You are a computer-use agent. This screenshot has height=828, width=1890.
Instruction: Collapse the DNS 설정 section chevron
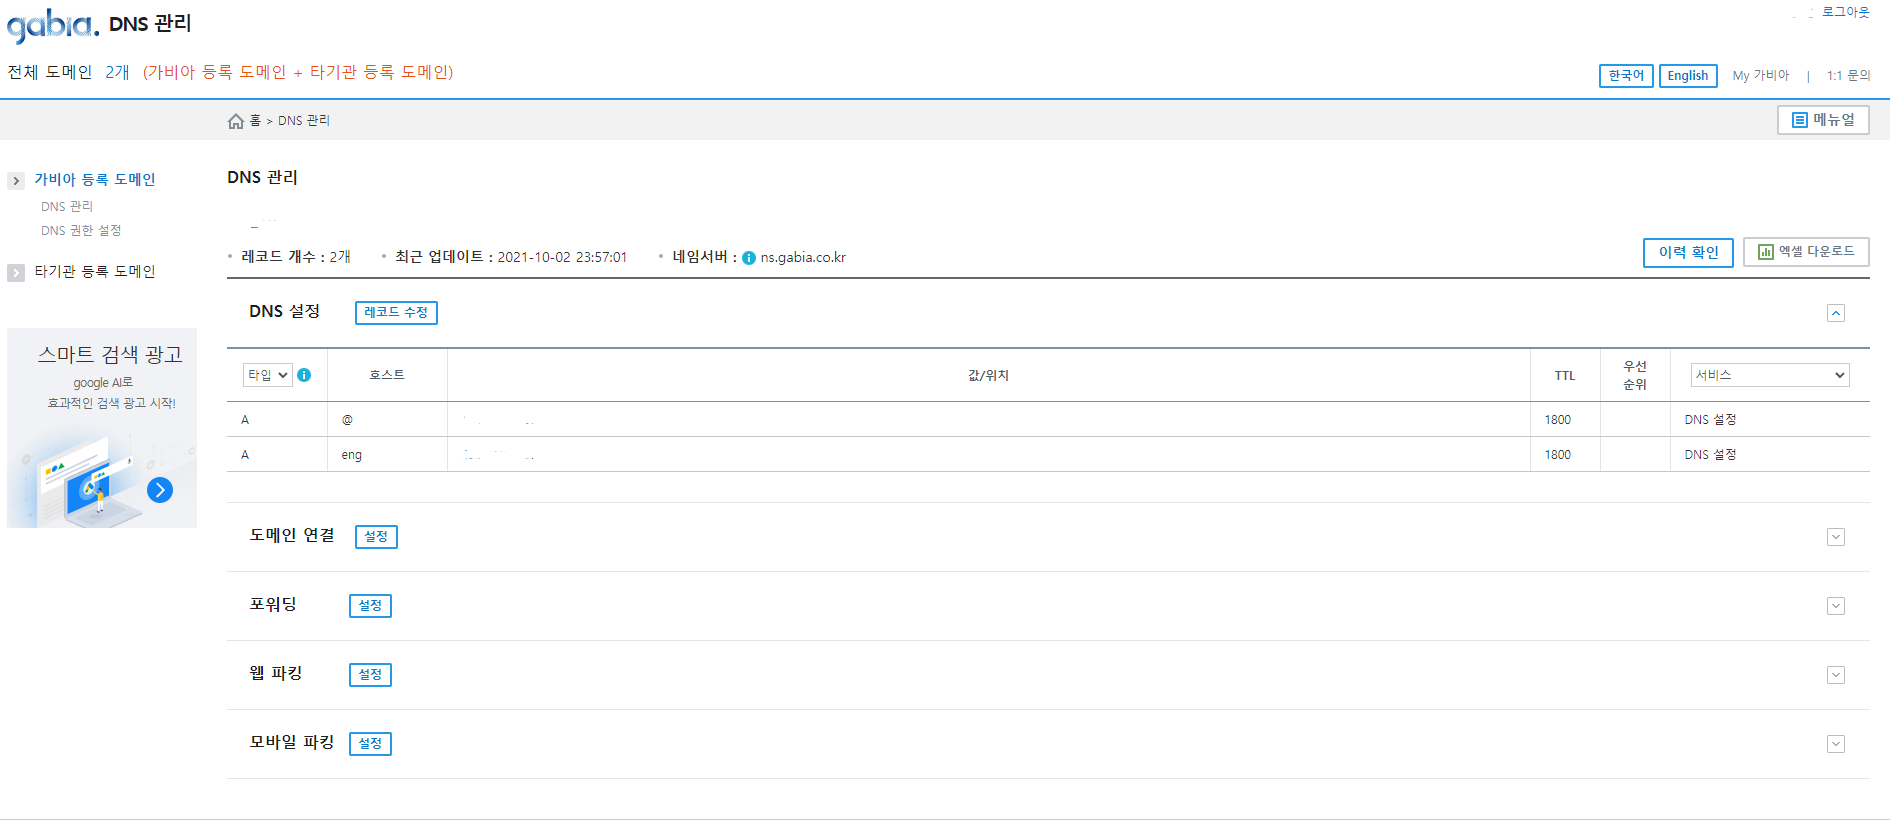[x=1836, y=313]
